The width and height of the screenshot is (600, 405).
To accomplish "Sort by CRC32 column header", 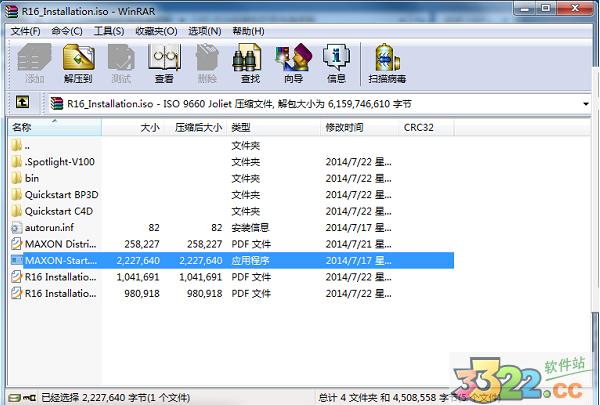I will tap(425, 127).
